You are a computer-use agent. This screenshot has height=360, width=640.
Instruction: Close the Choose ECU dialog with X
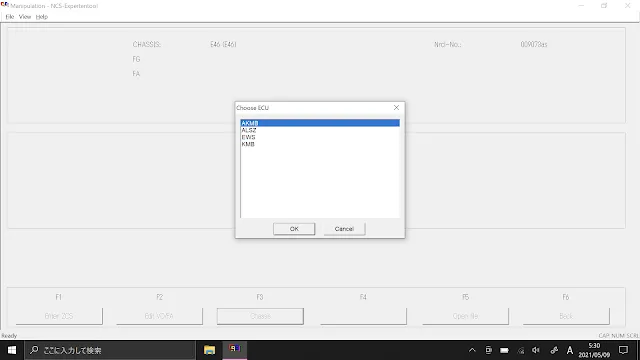click(396, 107)
